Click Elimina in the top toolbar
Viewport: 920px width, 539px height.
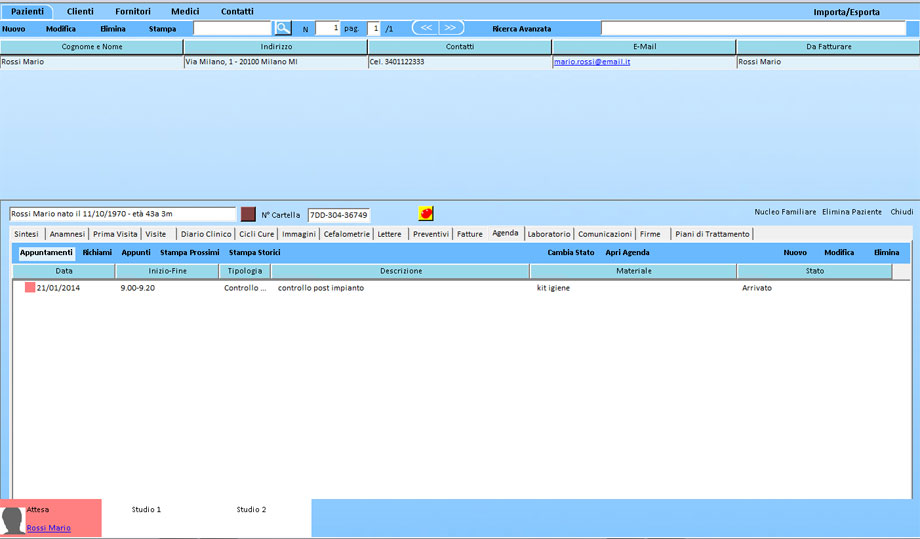click(x=113, y=29)
